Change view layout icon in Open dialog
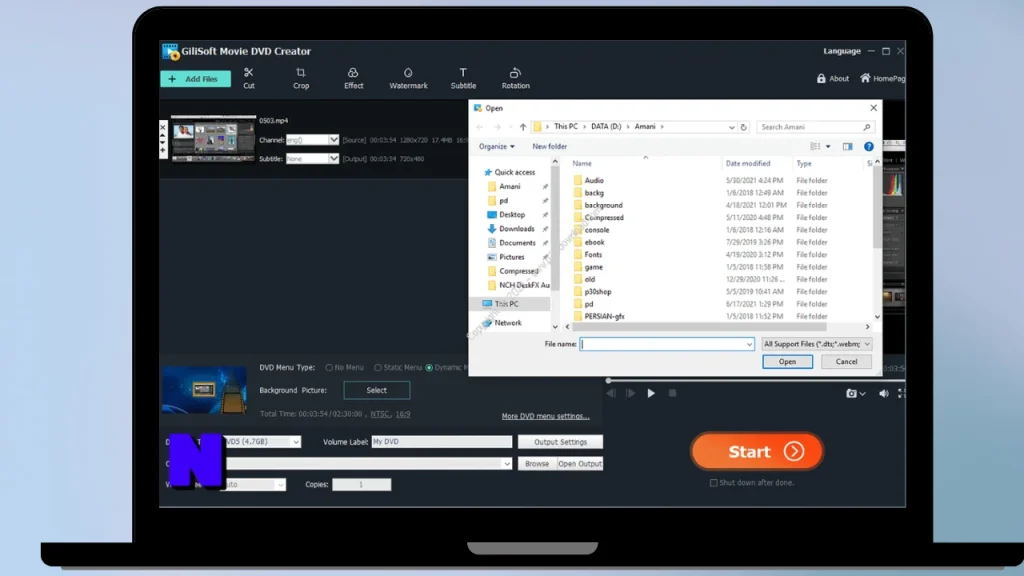 (815, 146)
